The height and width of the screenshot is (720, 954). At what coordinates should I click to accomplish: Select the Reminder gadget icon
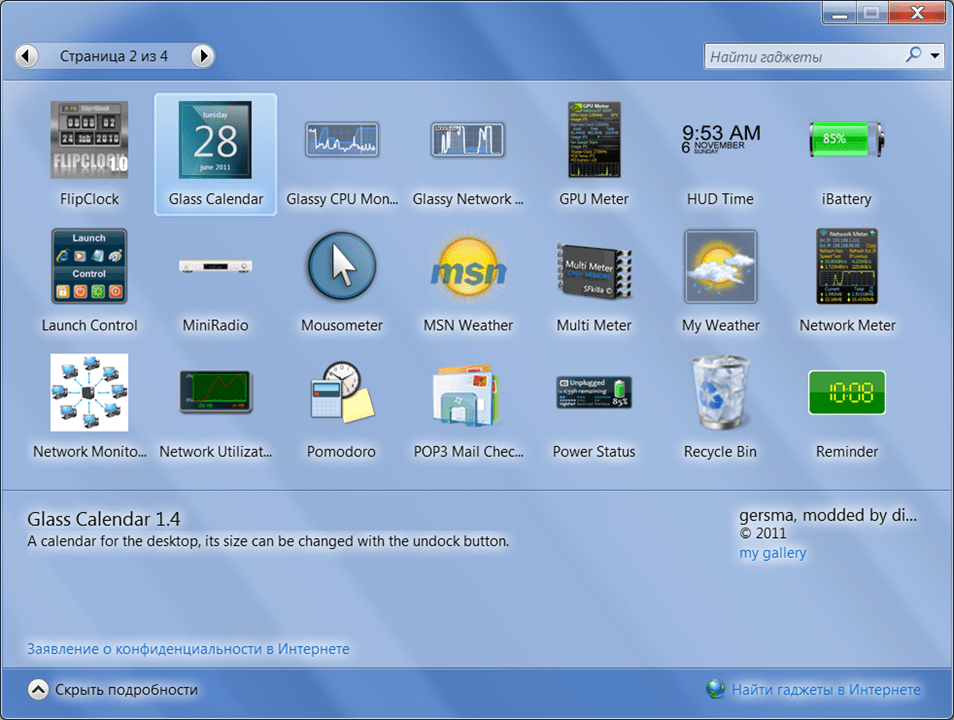point(846,393)
